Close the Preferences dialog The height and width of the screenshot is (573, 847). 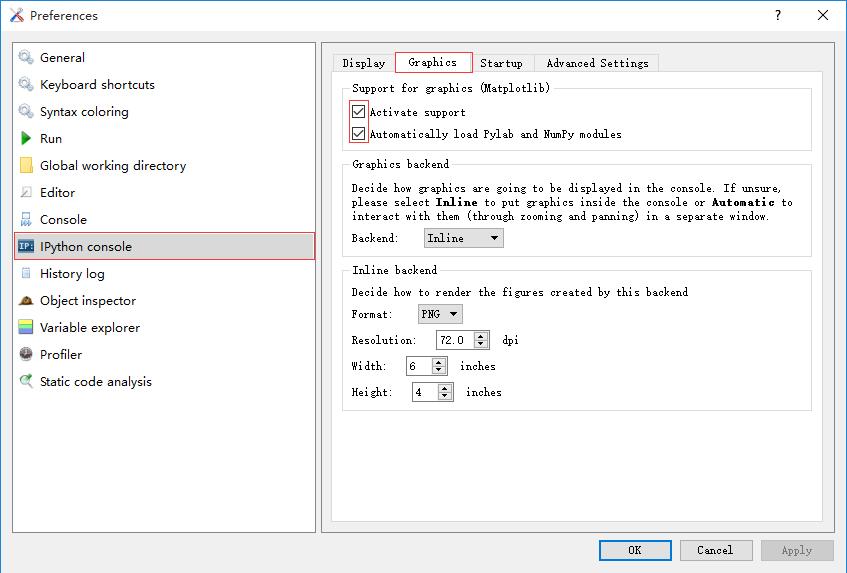pyautogui.click(x=823, y=15)
